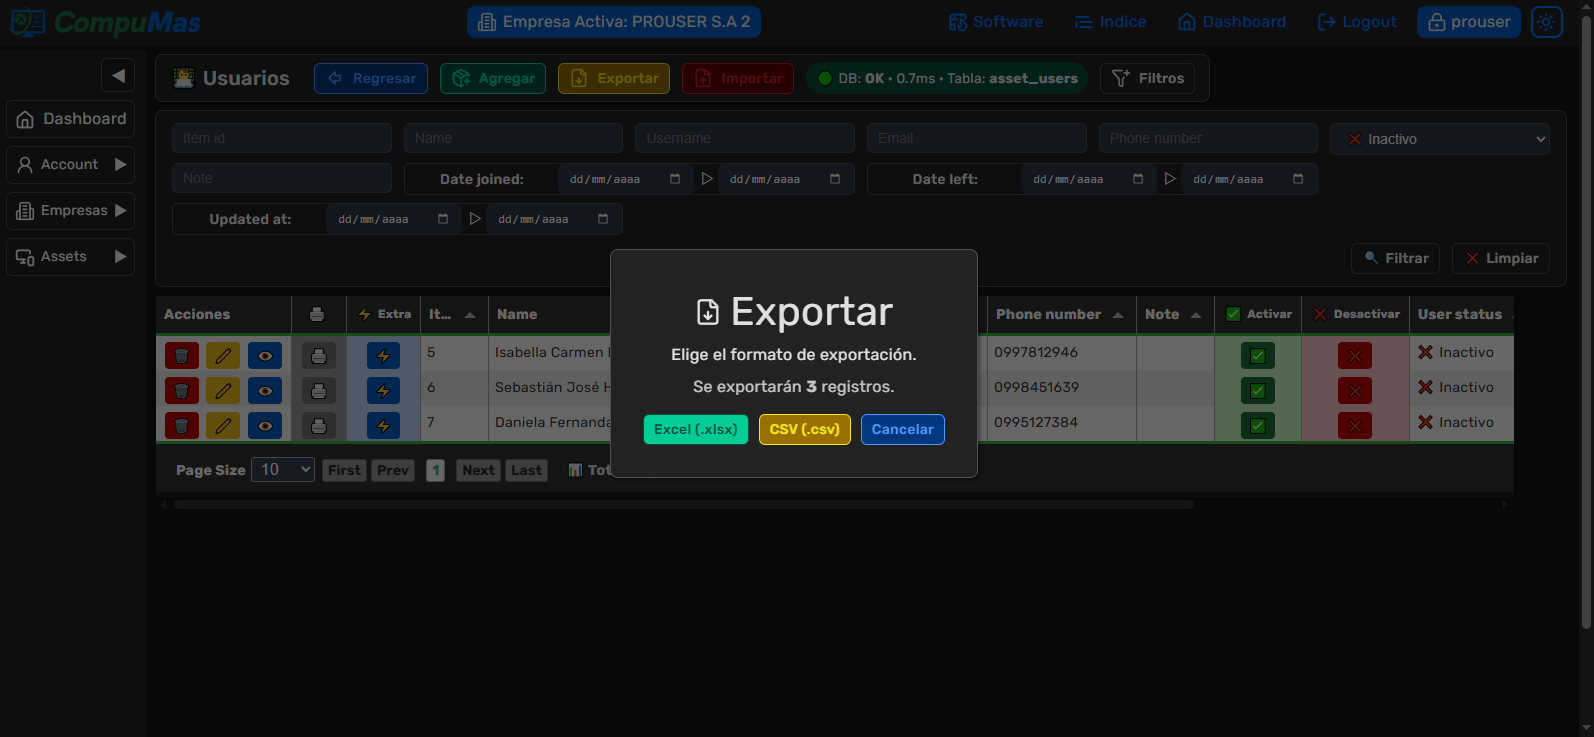1594x737 pixels.
Task: Deactivate user with phone 0995127384
Action: (1355, 425)
